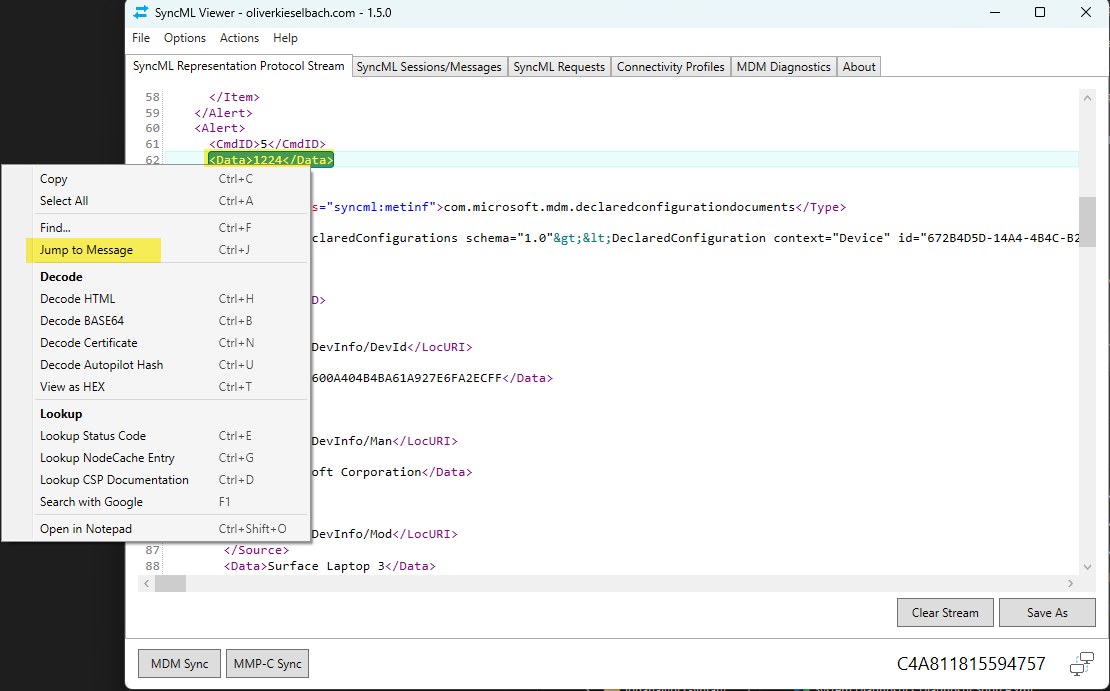Click com.microsoft.mdm.declaredconfigurationdocuments text
The width and height of the screenshot is (1110, 691).
coord(619,207)
